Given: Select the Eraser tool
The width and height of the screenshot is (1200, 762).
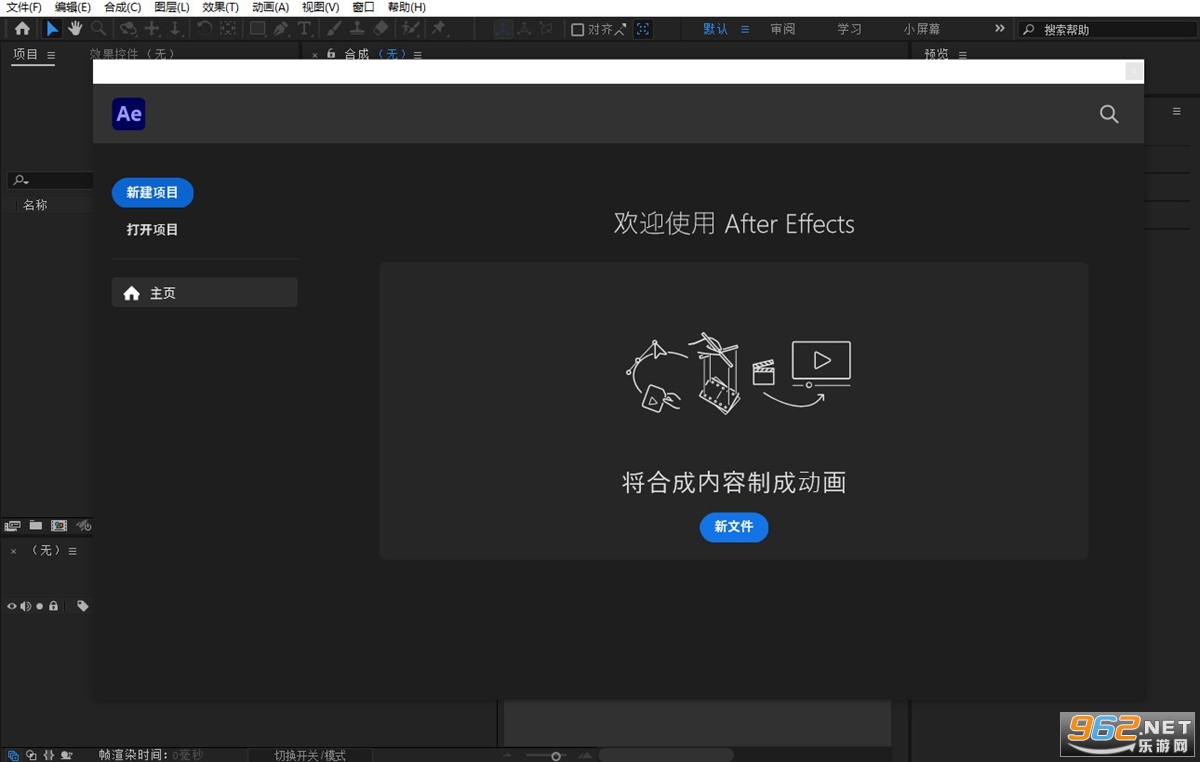Looking at the screenshot, I should coord(380,29).
